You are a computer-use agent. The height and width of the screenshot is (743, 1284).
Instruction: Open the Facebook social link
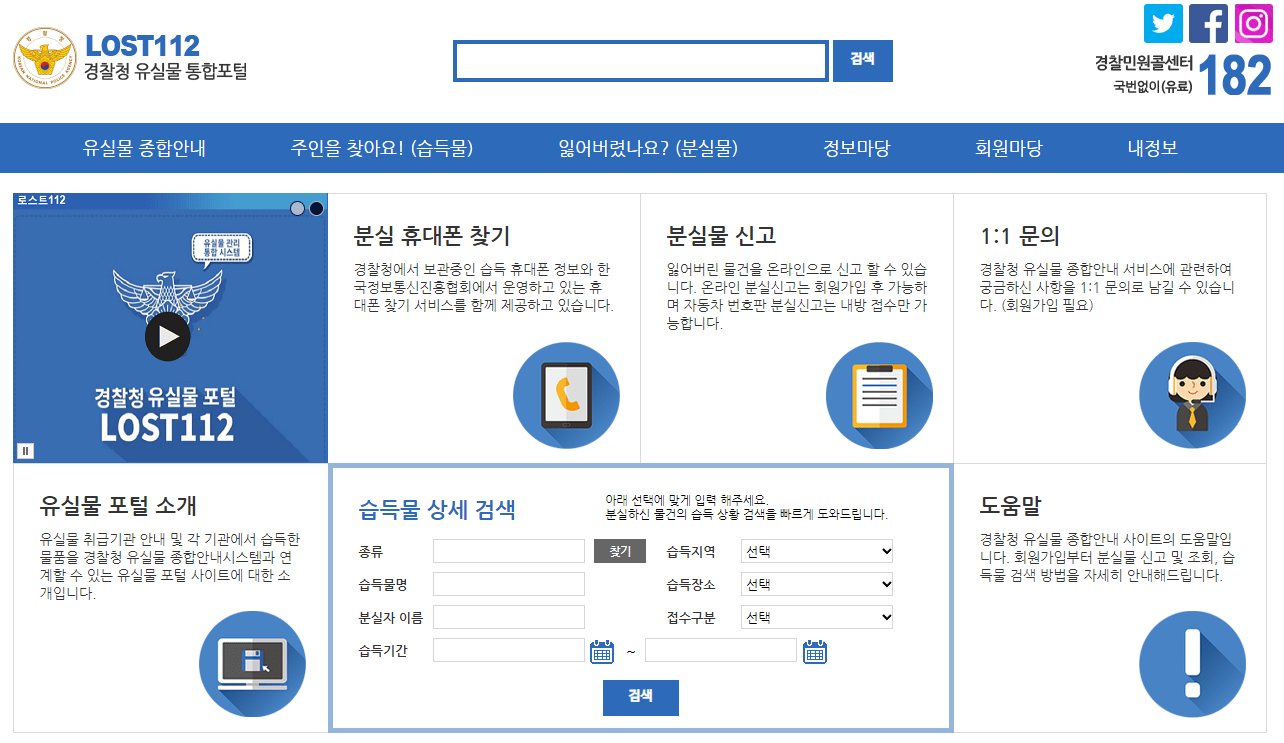point(1208,23)
